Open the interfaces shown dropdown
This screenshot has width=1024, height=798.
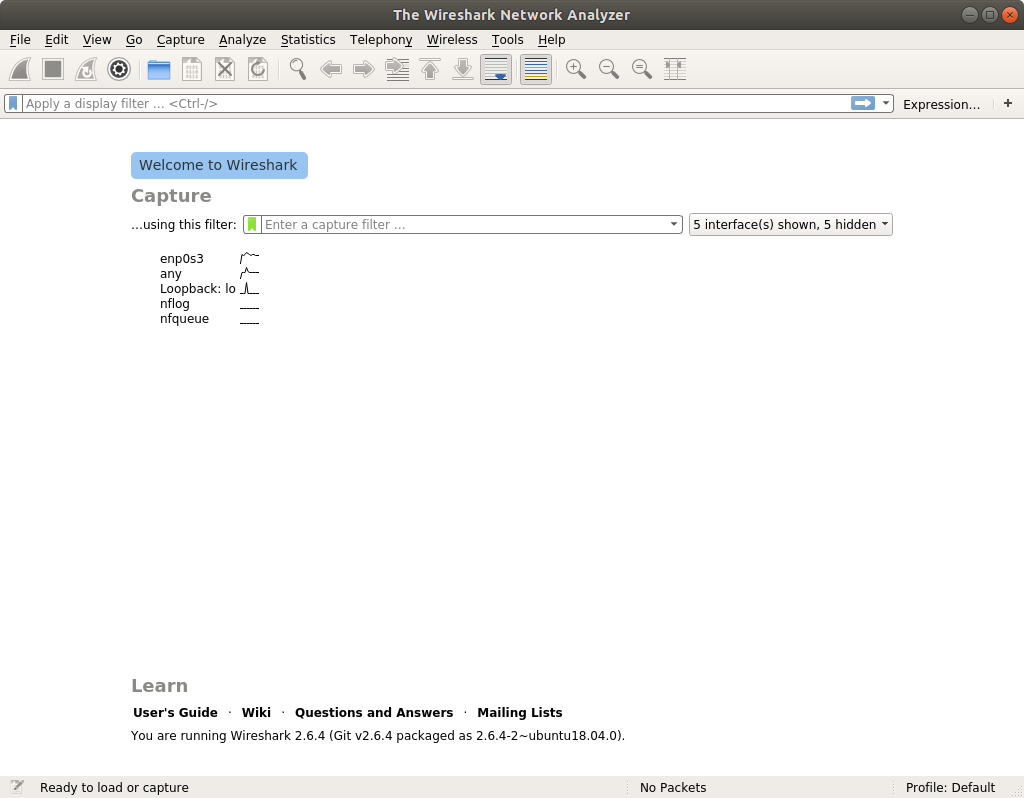pos(790,225)
